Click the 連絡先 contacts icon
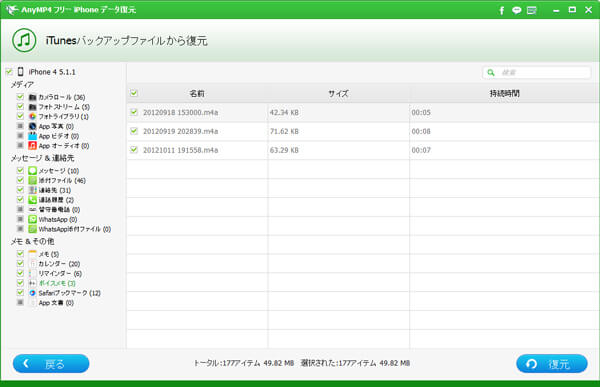Screen dimensions: 600x387 click(33, 190)
